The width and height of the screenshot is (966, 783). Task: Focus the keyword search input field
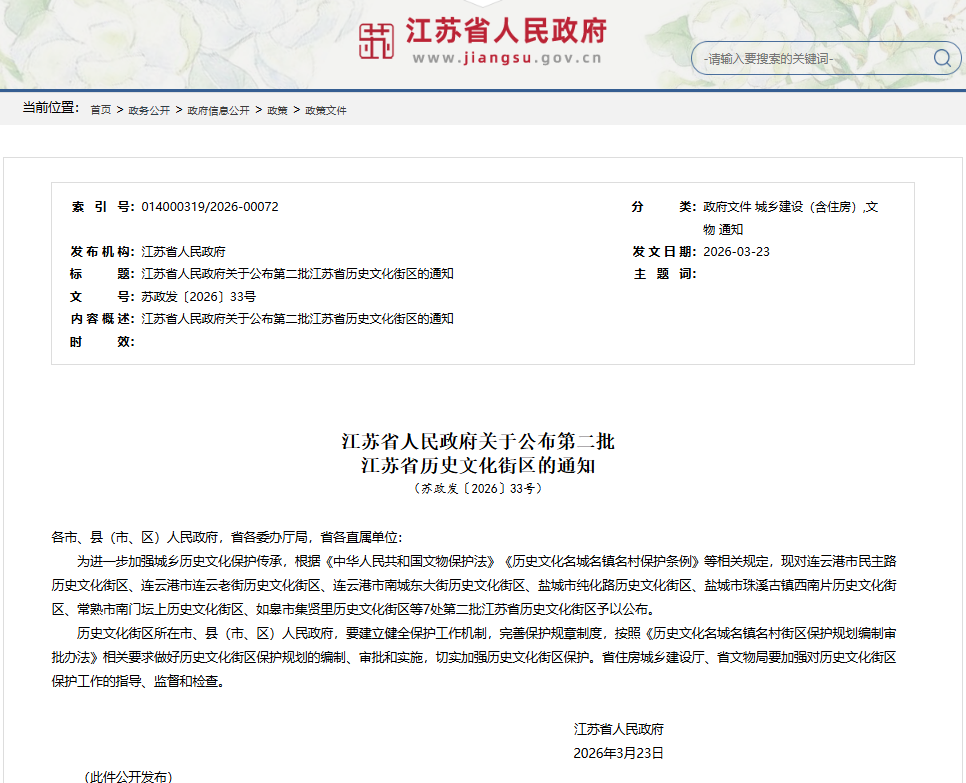coord(812,59)
